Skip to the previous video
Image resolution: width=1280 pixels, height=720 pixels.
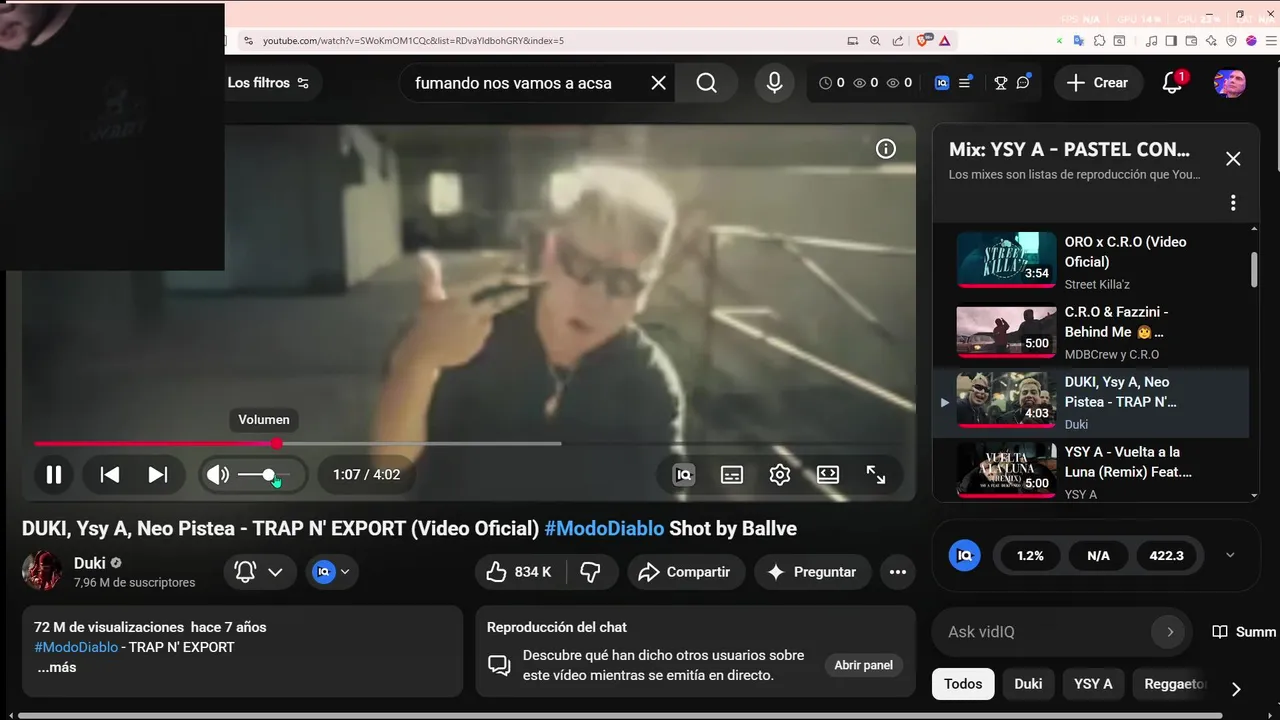pos(110,475)
